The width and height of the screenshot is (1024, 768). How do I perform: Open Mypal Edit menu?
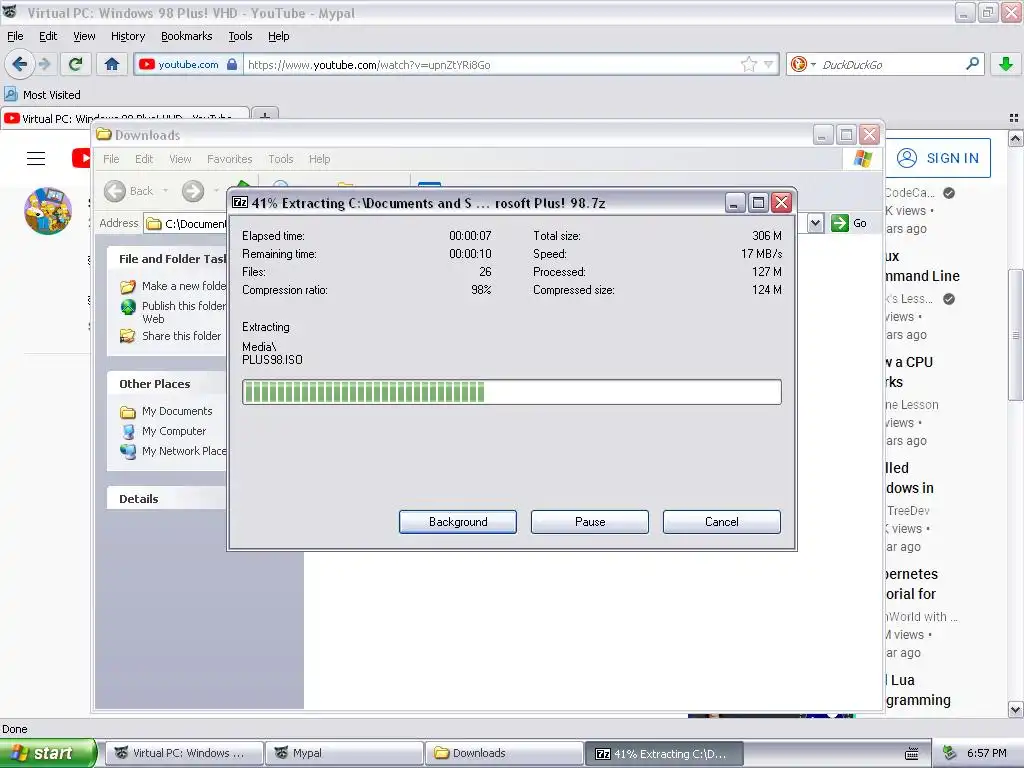tap(48, 36)
